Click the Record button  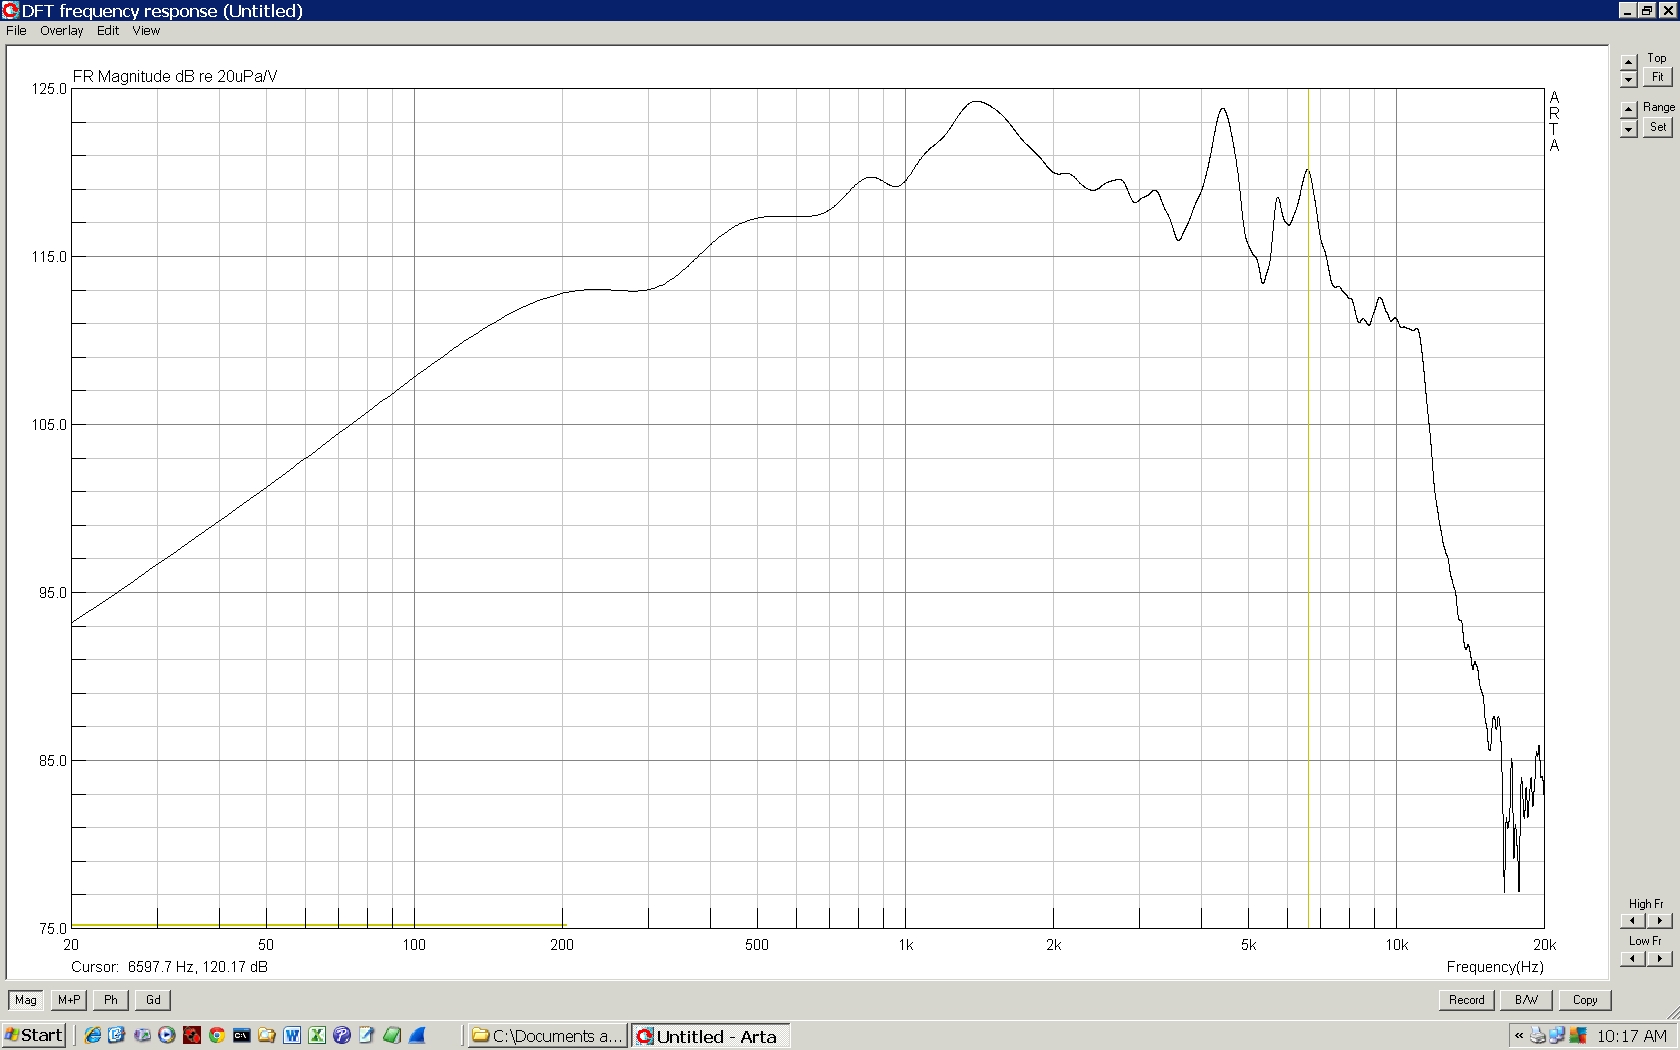(1466, 1000)
